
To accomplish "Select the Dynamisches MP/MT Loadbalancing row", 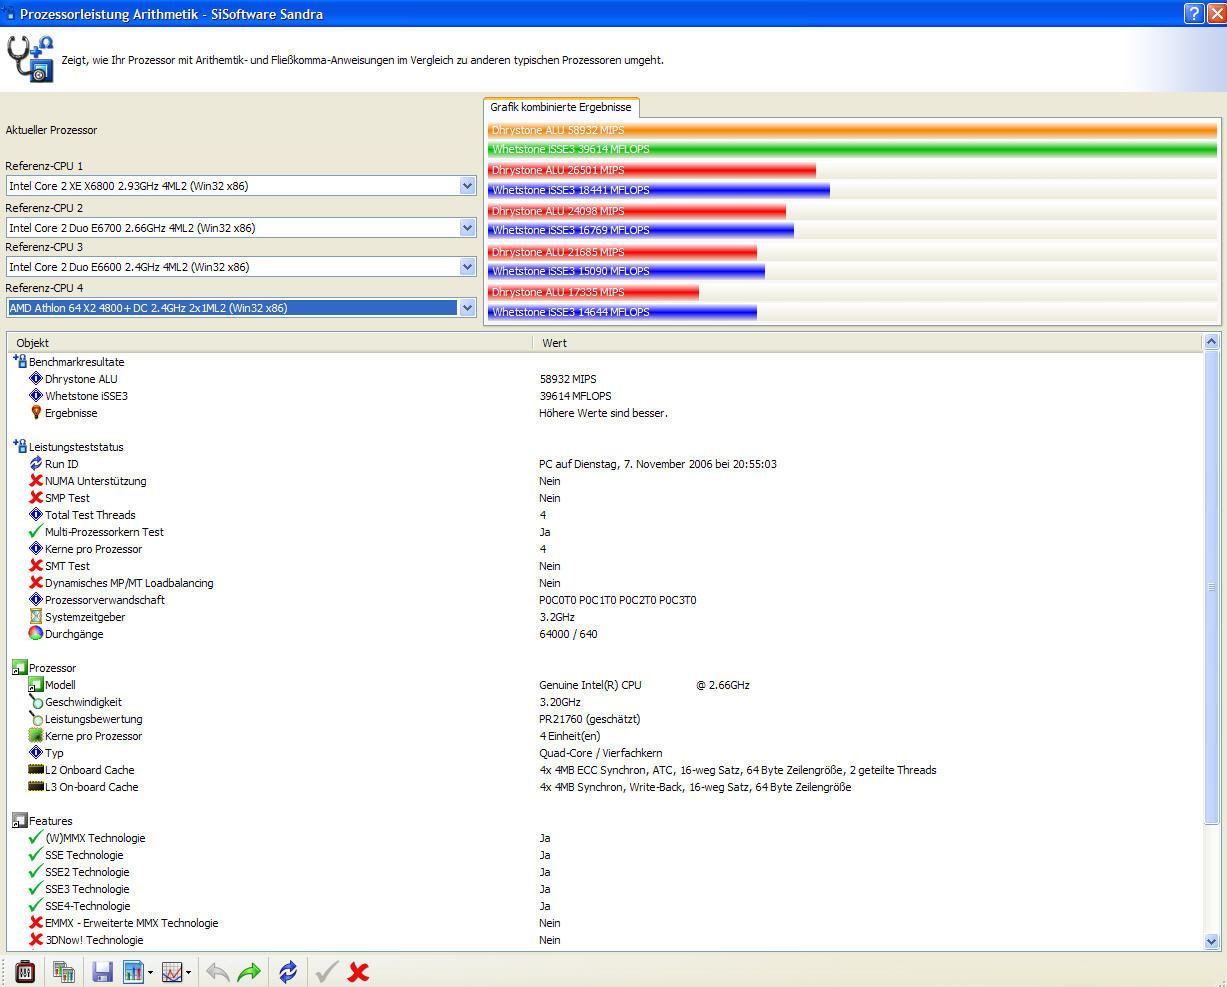I will [x=604, y=583].
